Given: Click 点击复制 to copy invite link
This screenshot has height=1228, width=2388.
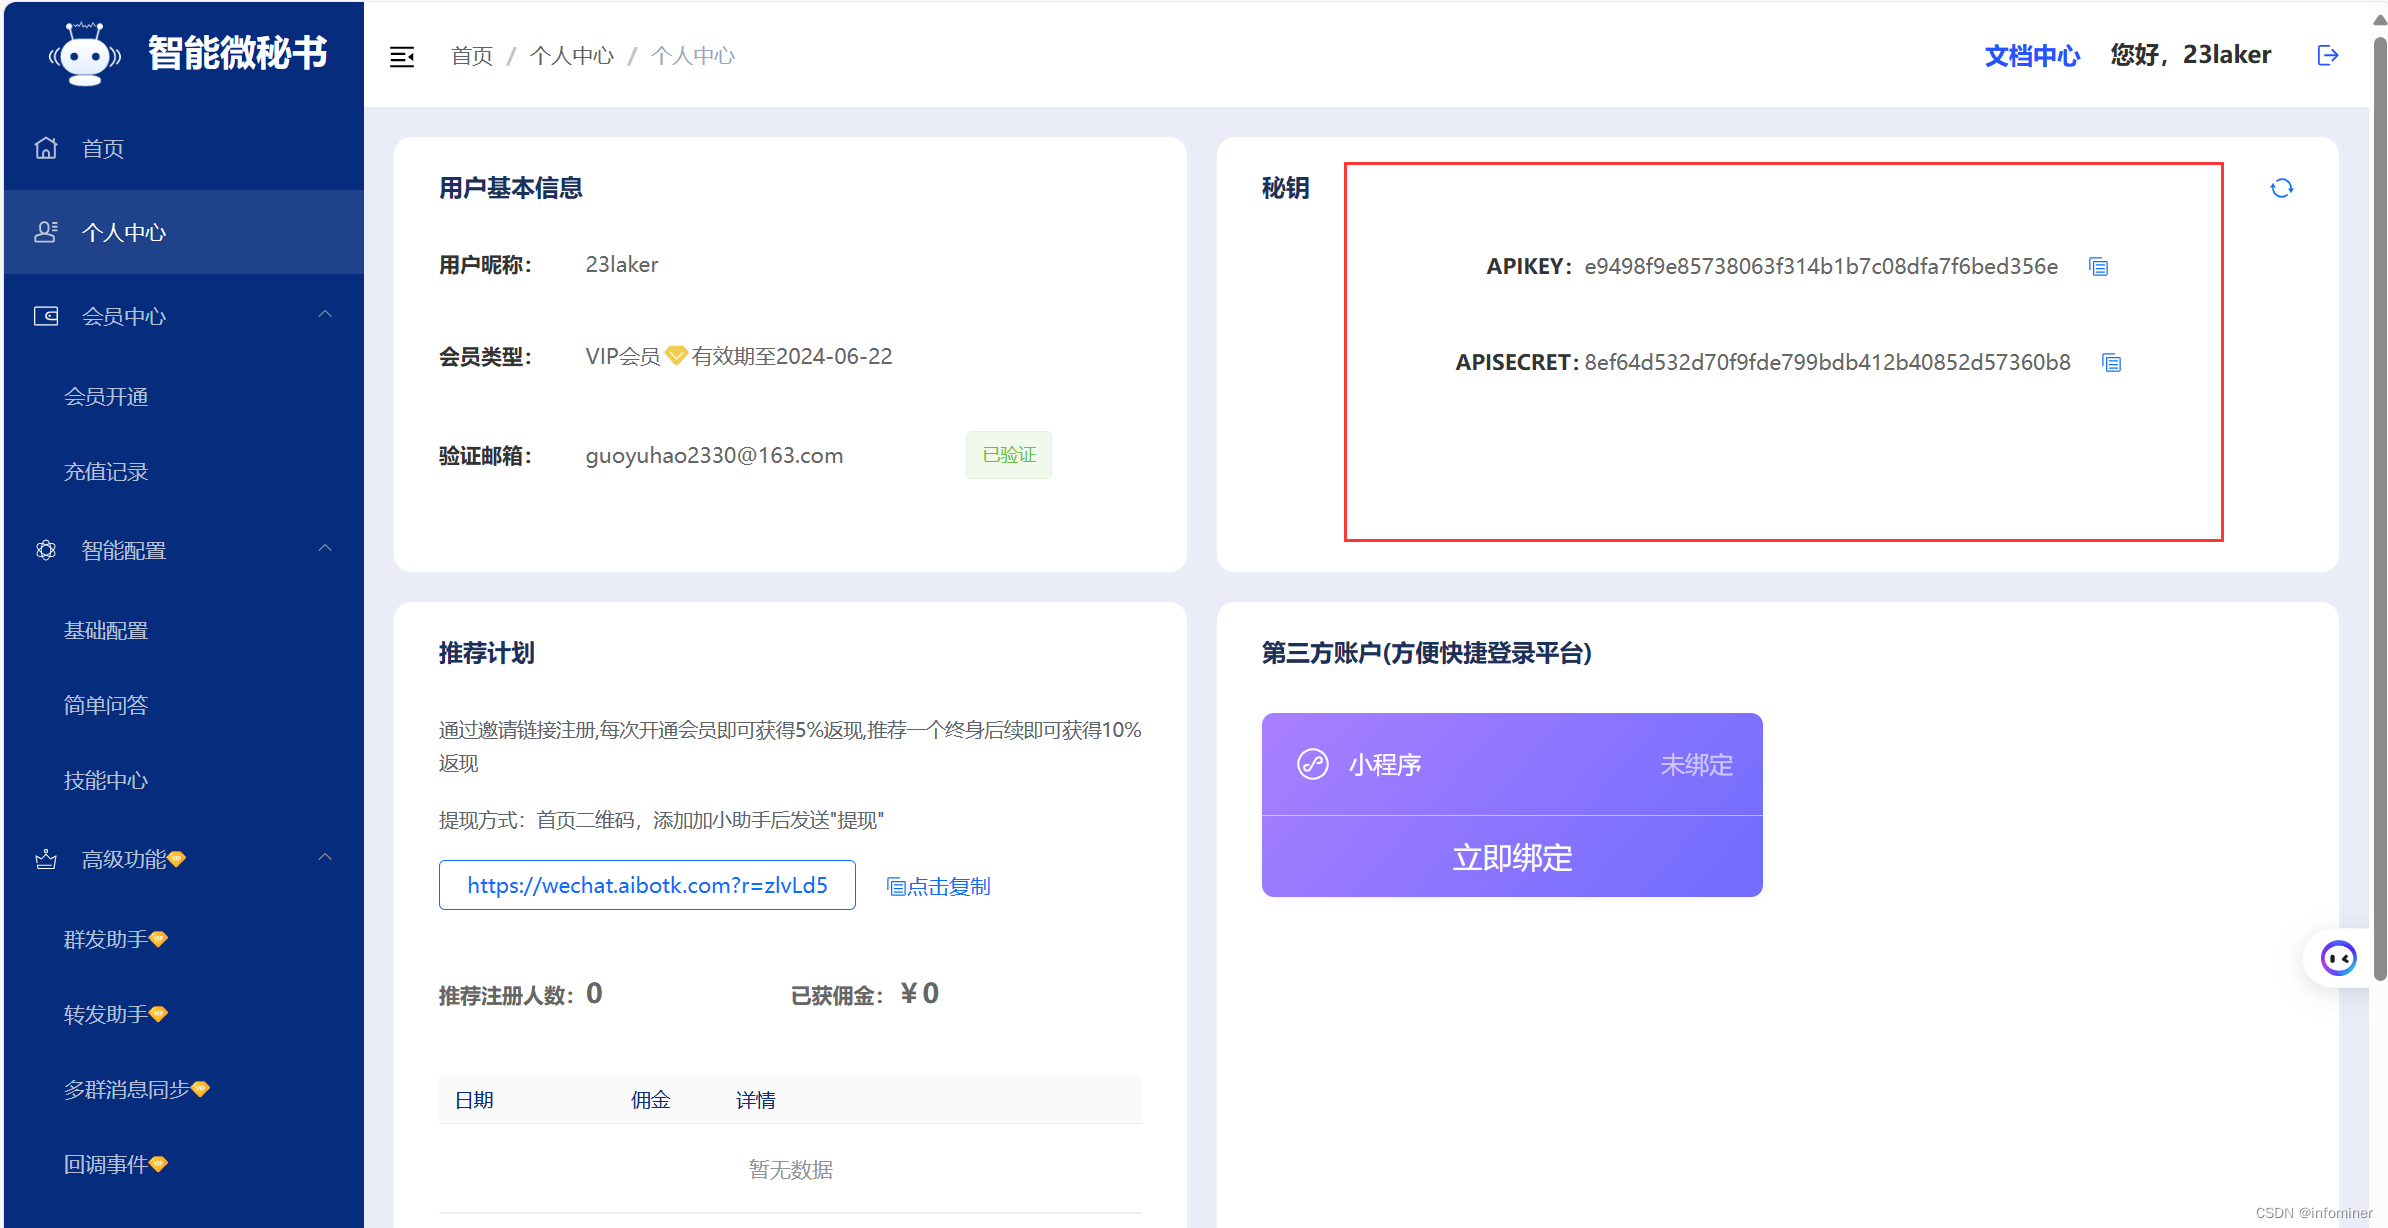Looking at the screenshot, I should (x=938, y=886).
